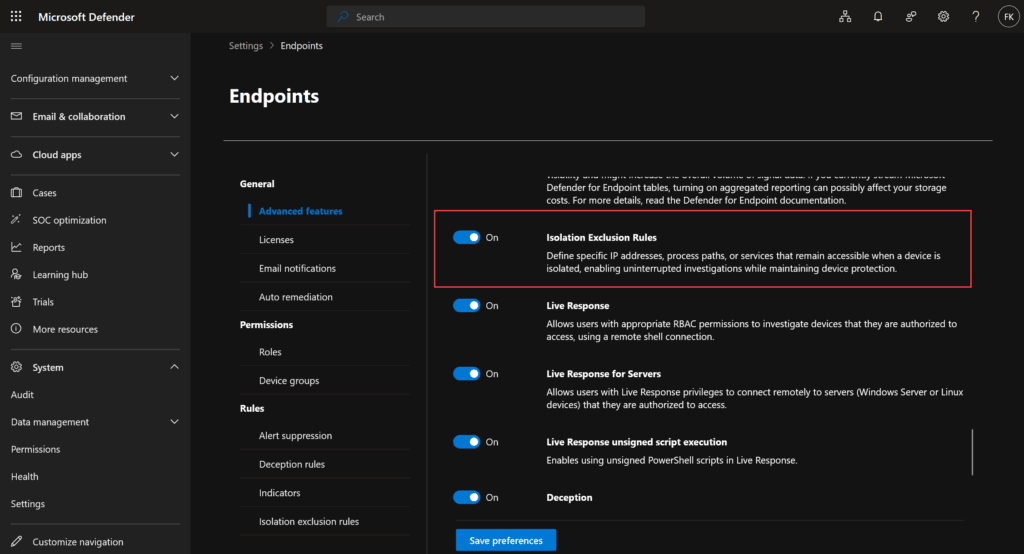Open Alert suppression rules
1024x554 pixels.
[x=295, y=436]
